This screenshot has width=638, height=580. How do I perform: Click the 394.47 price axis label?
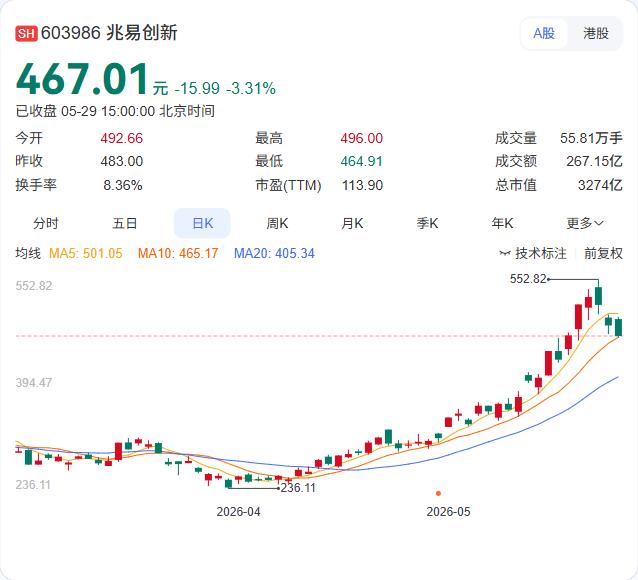[34, 383]
